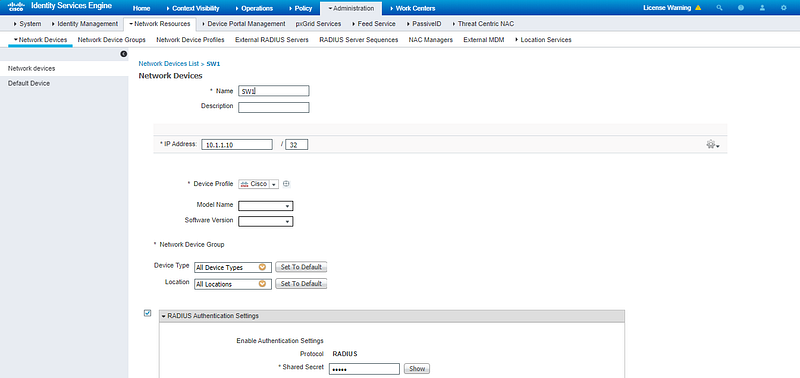The height and width of the screenshot is (378, 800).
Task: Open the Model Name dropdown
Action: 266,206
